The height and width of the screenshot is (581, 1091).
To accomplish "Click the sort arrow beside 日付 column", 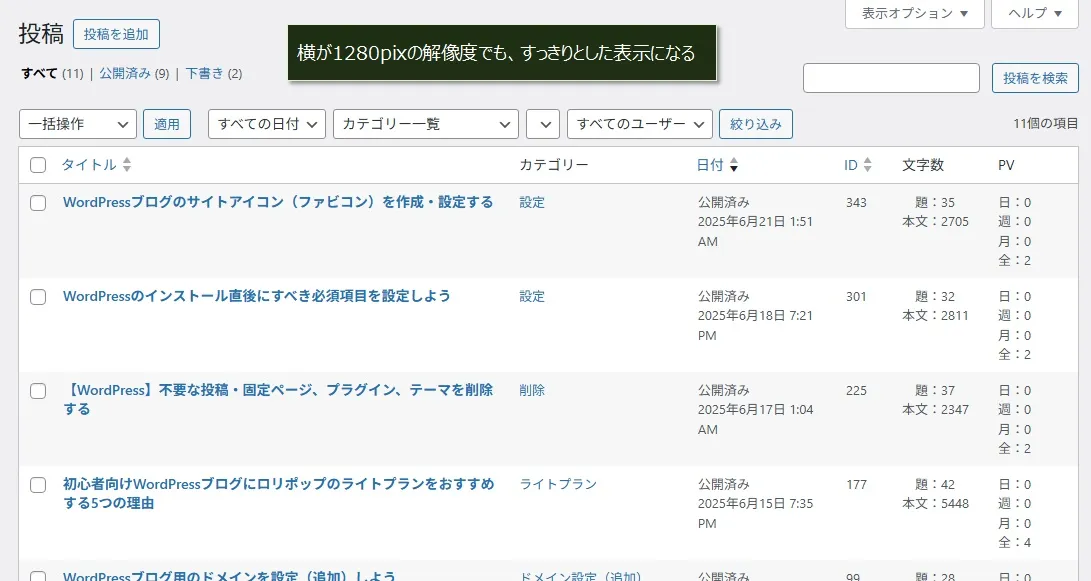I will tap(734, 165).
